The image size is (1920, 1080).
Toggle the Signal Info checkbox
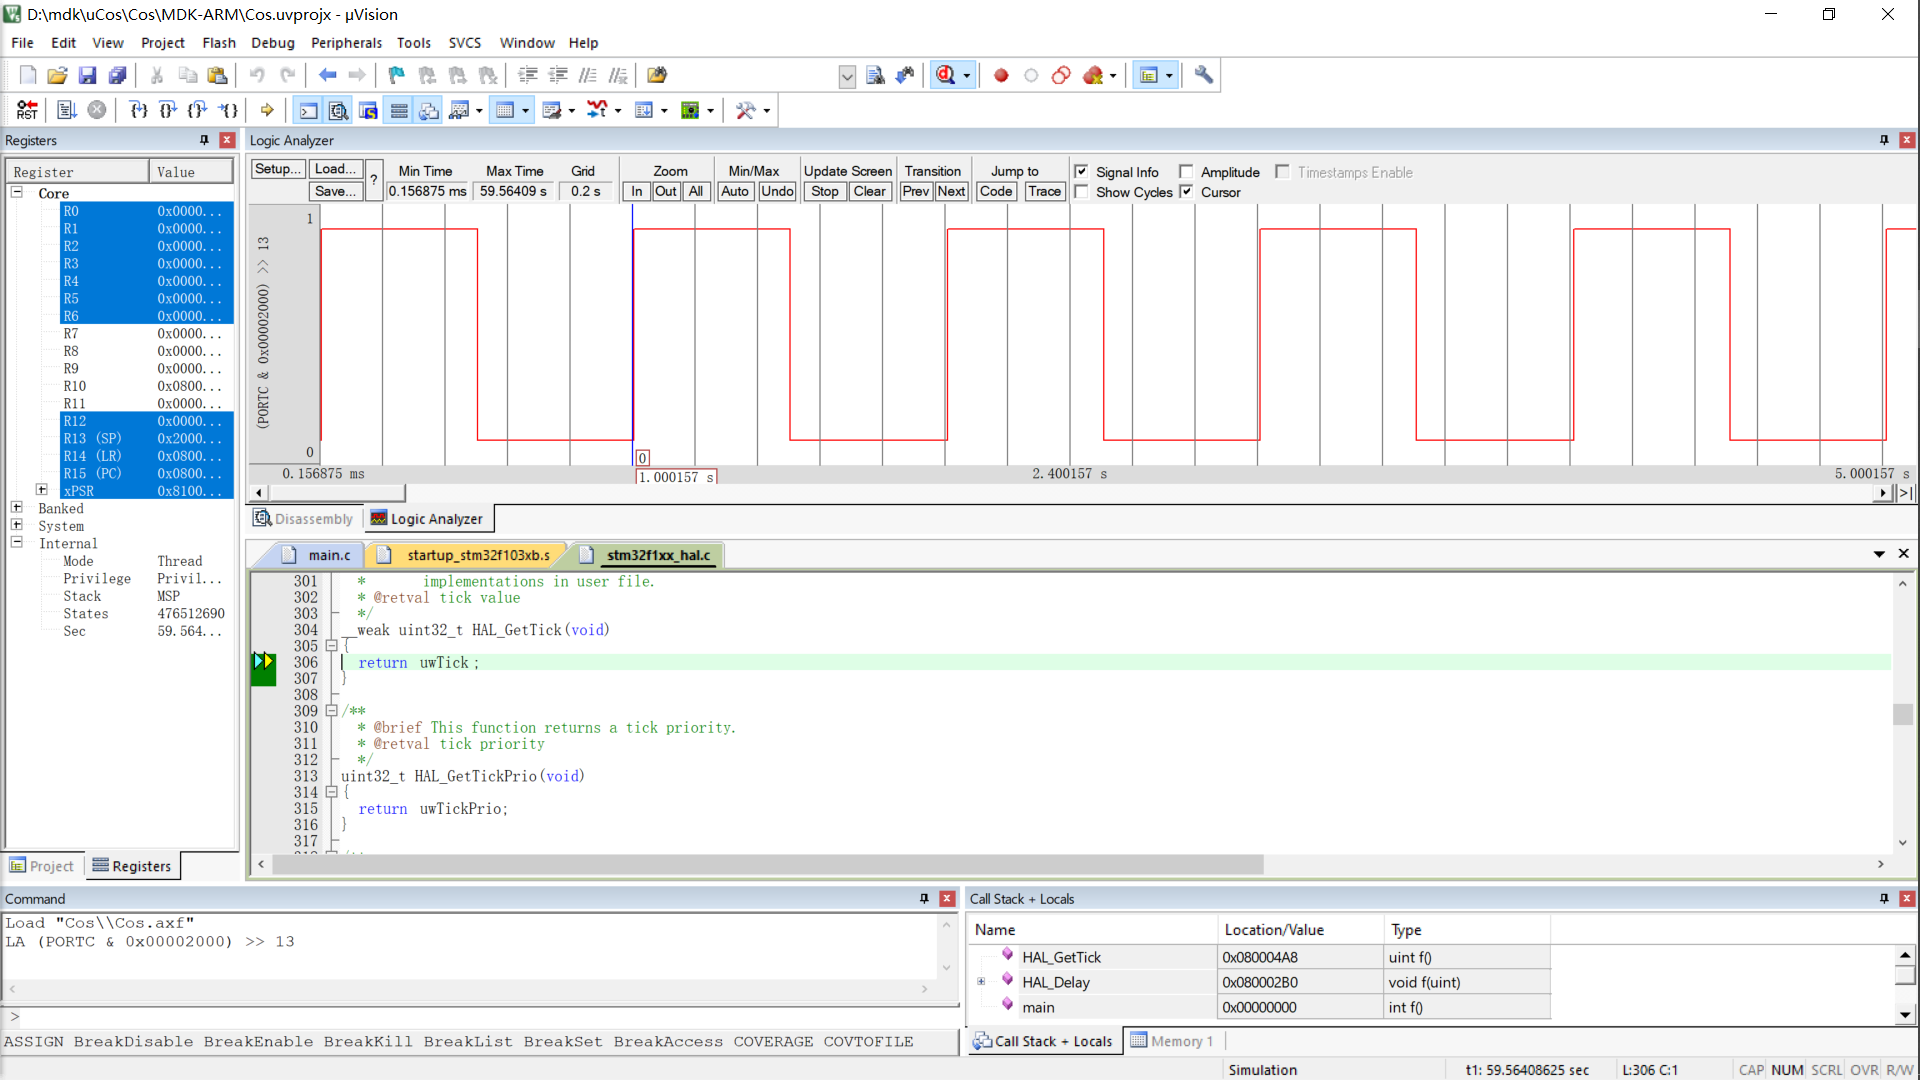1081,171
